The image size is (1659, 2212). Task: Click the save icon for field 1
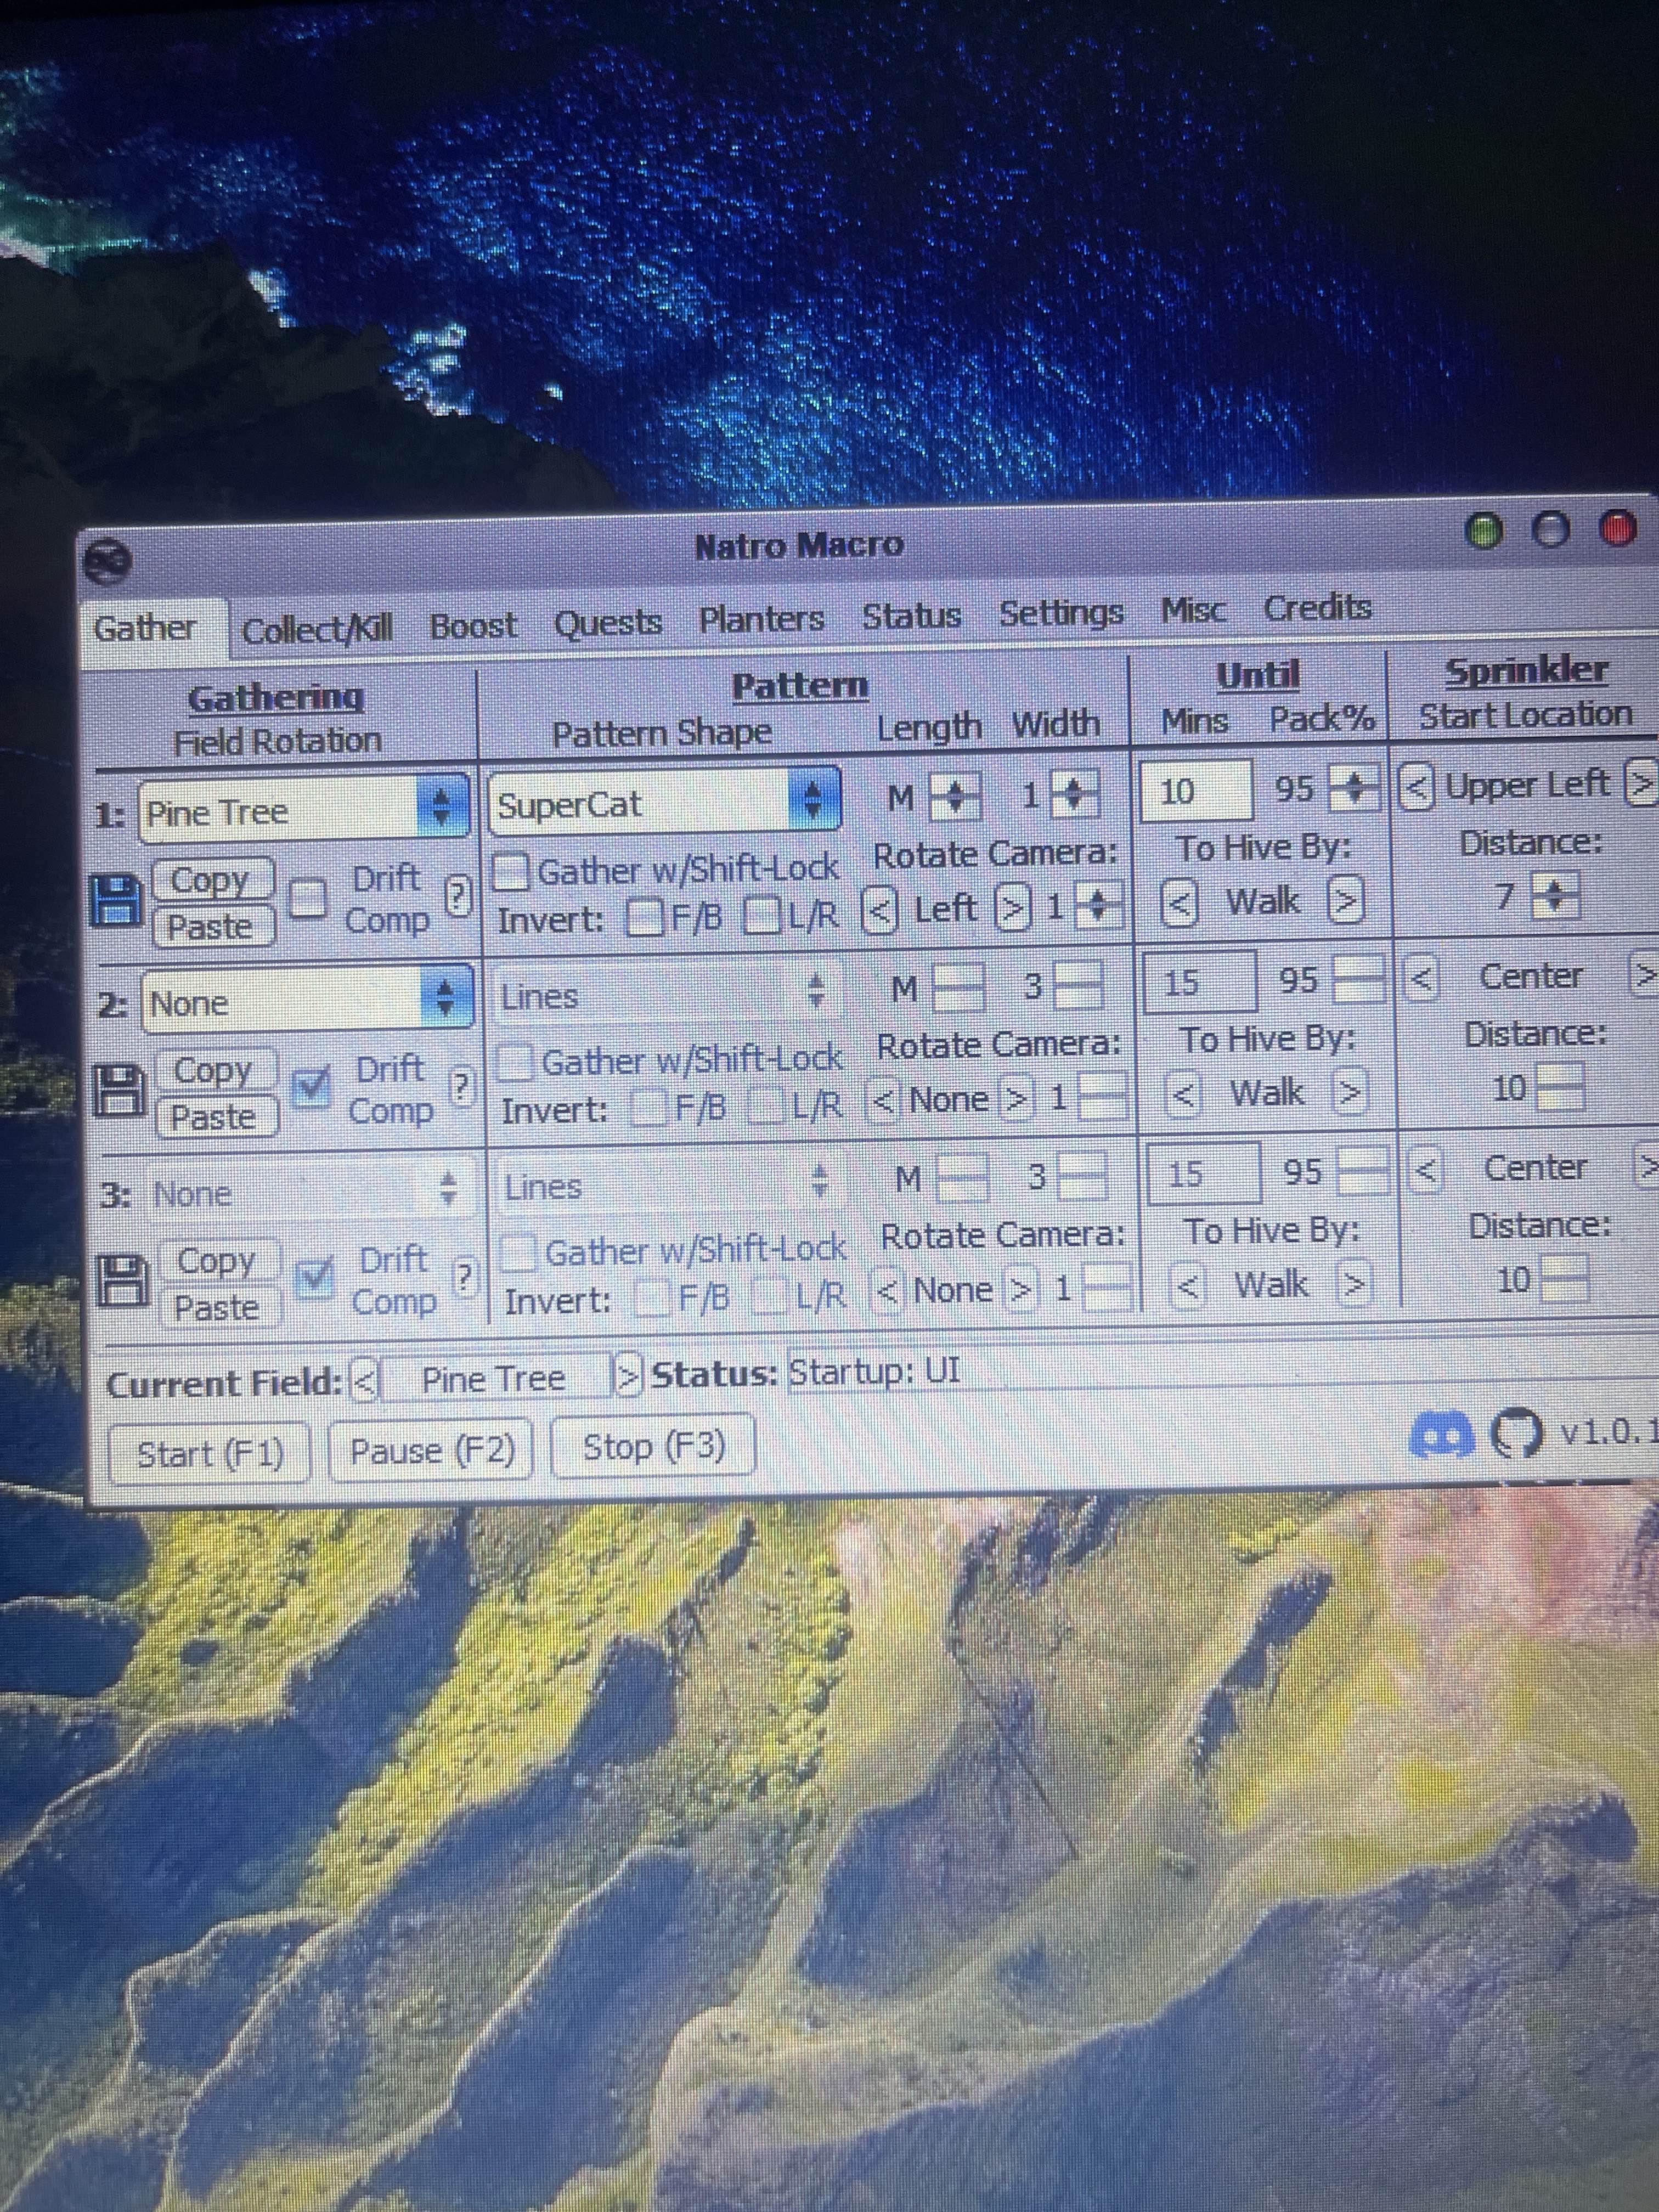[x=116, y=900]
